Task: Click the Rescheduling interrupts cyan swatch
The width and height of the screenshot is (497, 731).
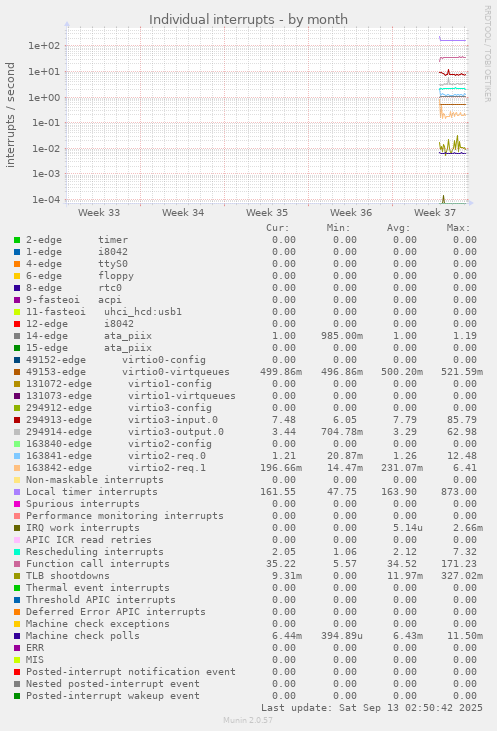Action: pyautogui.click(x=17, y=552)
